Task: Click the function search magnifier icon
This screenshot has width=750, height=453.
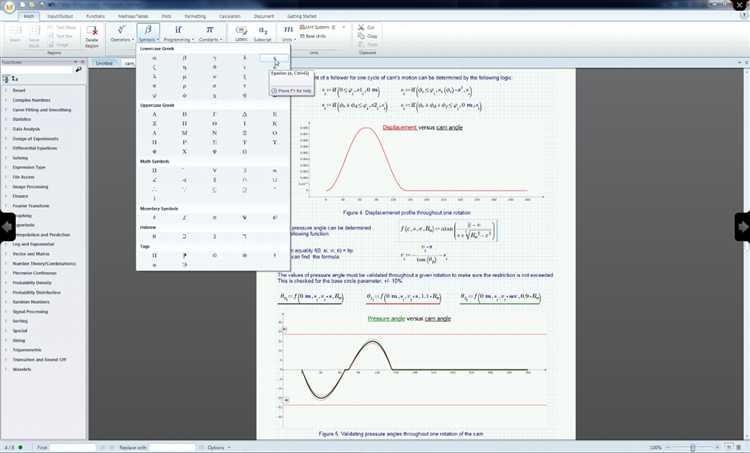Action: coord(78,69)
